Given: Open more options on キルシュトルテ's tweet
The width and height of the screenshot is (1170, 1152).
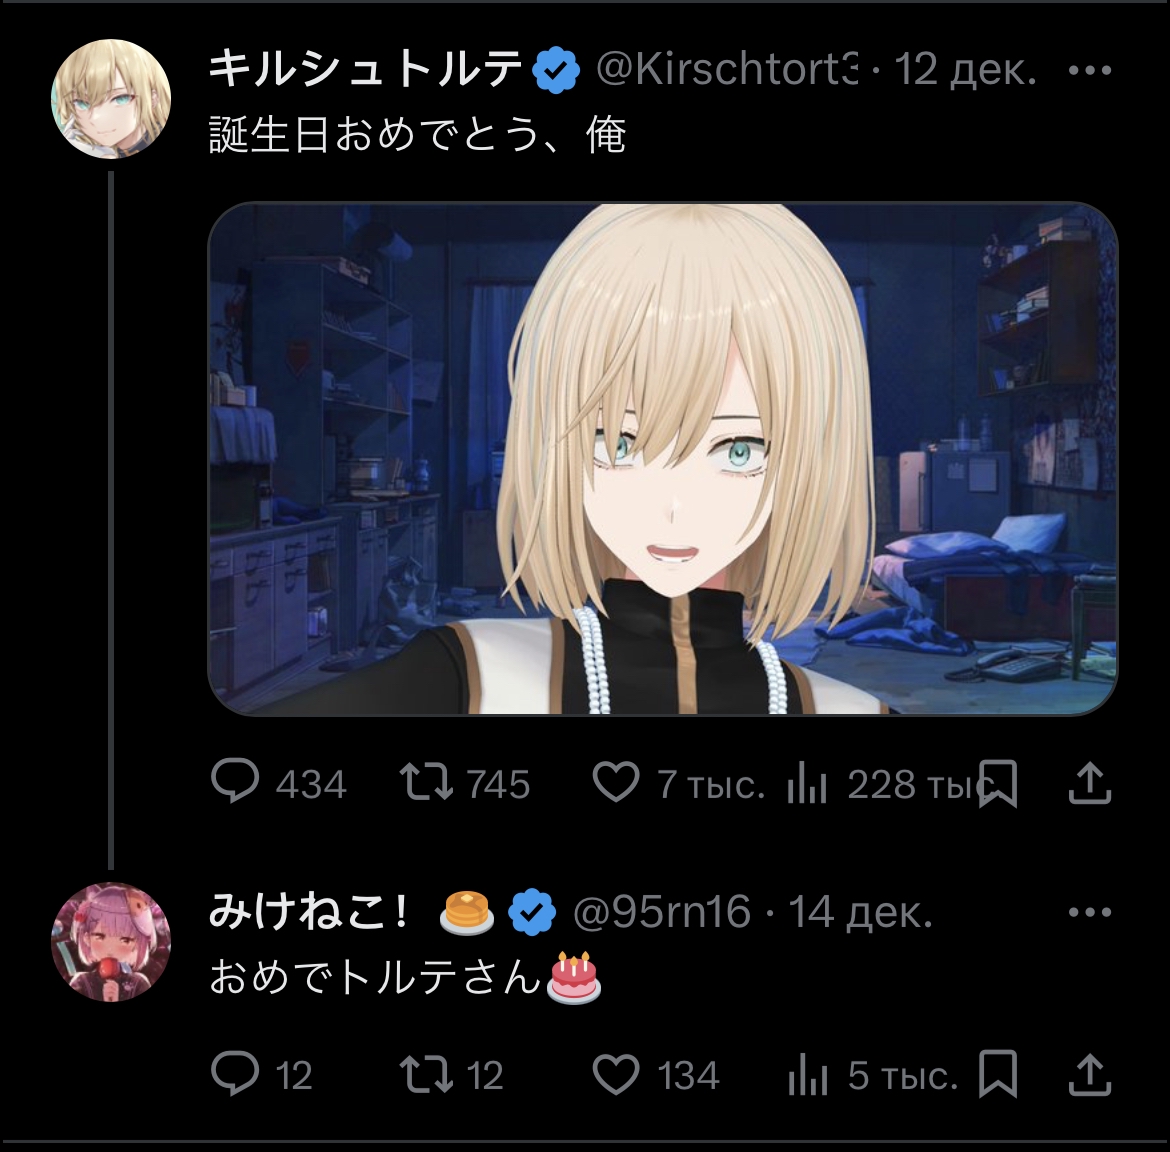Looking at the screenshot, I should 1089,70.
